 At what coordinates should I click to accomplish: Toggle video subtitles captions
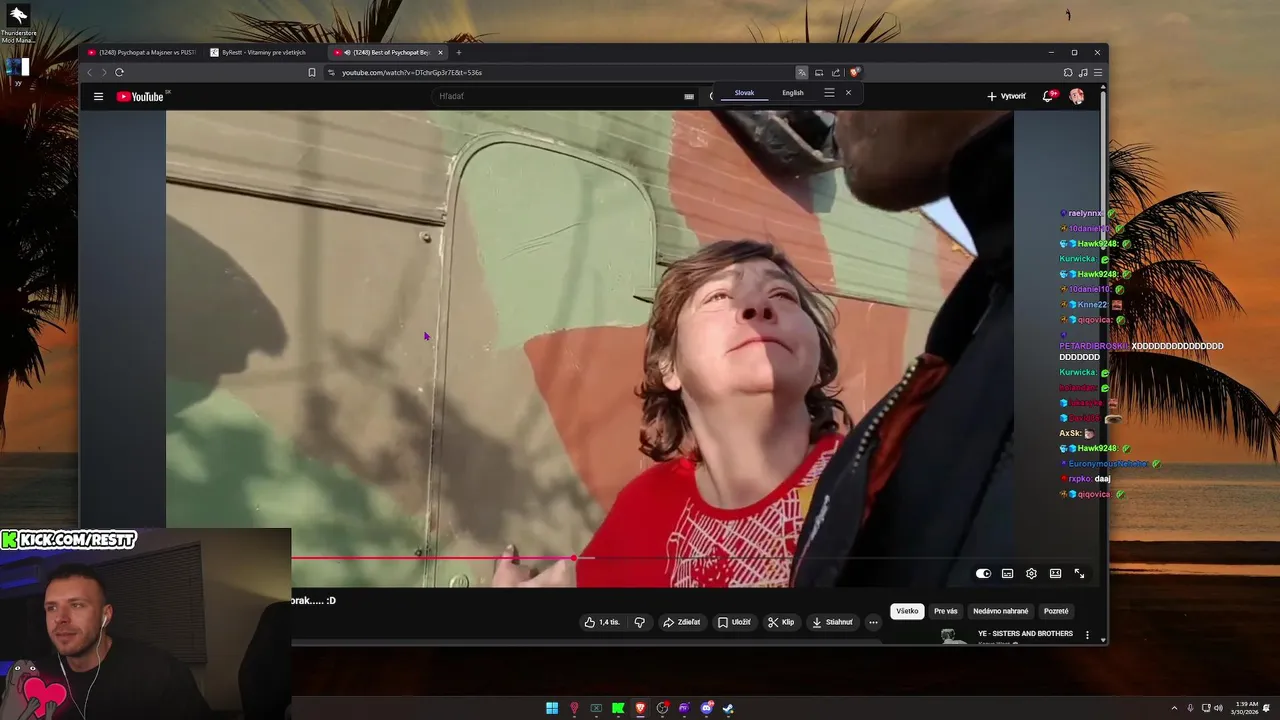coord(1007,574)
